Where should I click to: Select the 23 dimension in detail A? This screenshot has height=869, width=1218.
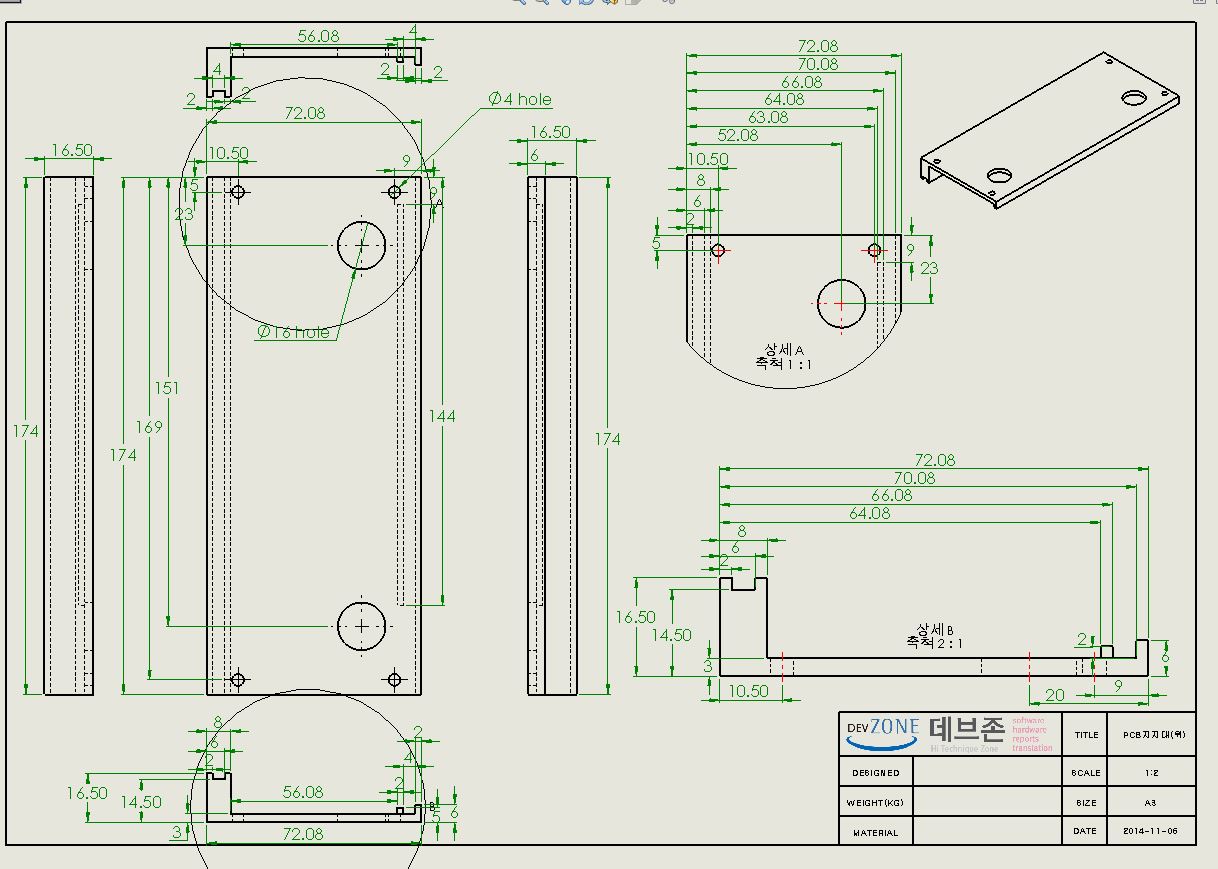coord(929,268)
